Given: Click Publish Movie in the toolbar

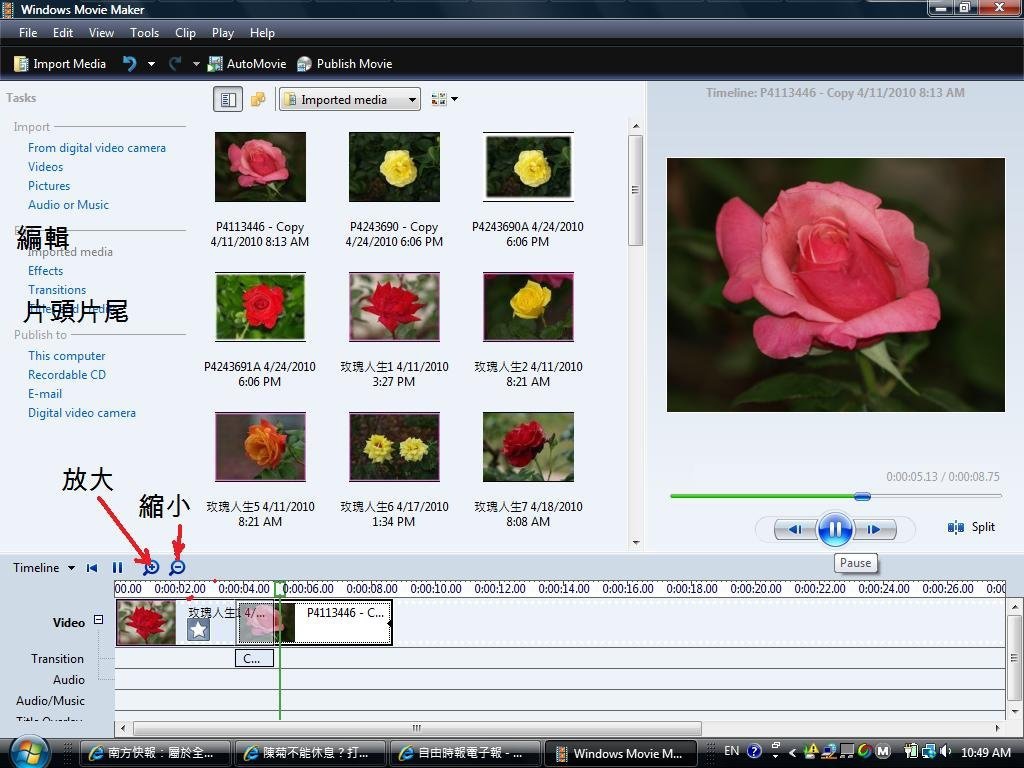Looking at the screenshot, I should point(344,63).
